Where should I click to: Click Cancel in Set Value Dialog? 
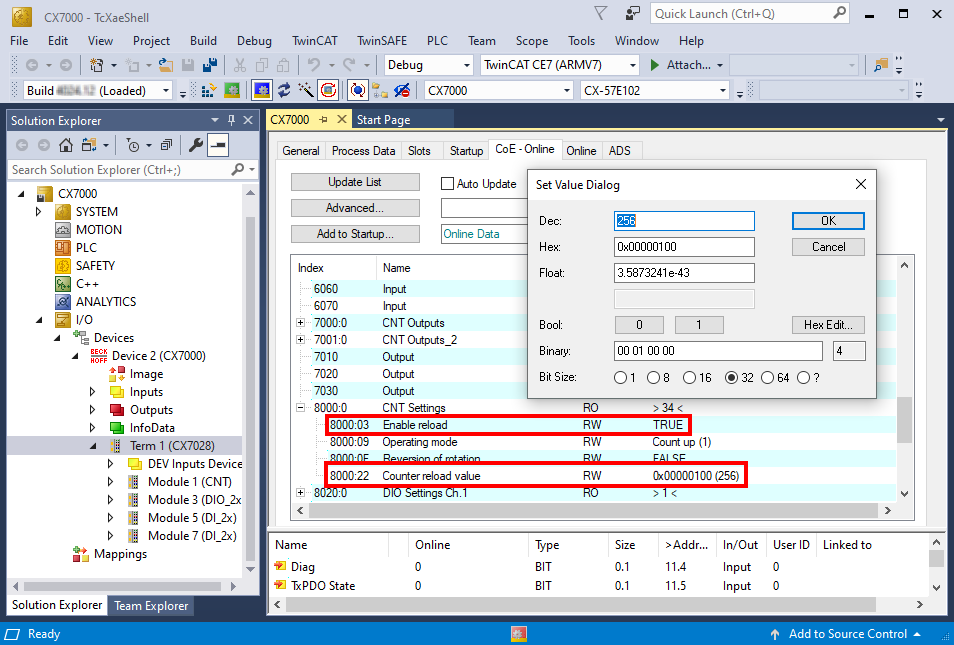coord(828,247)
